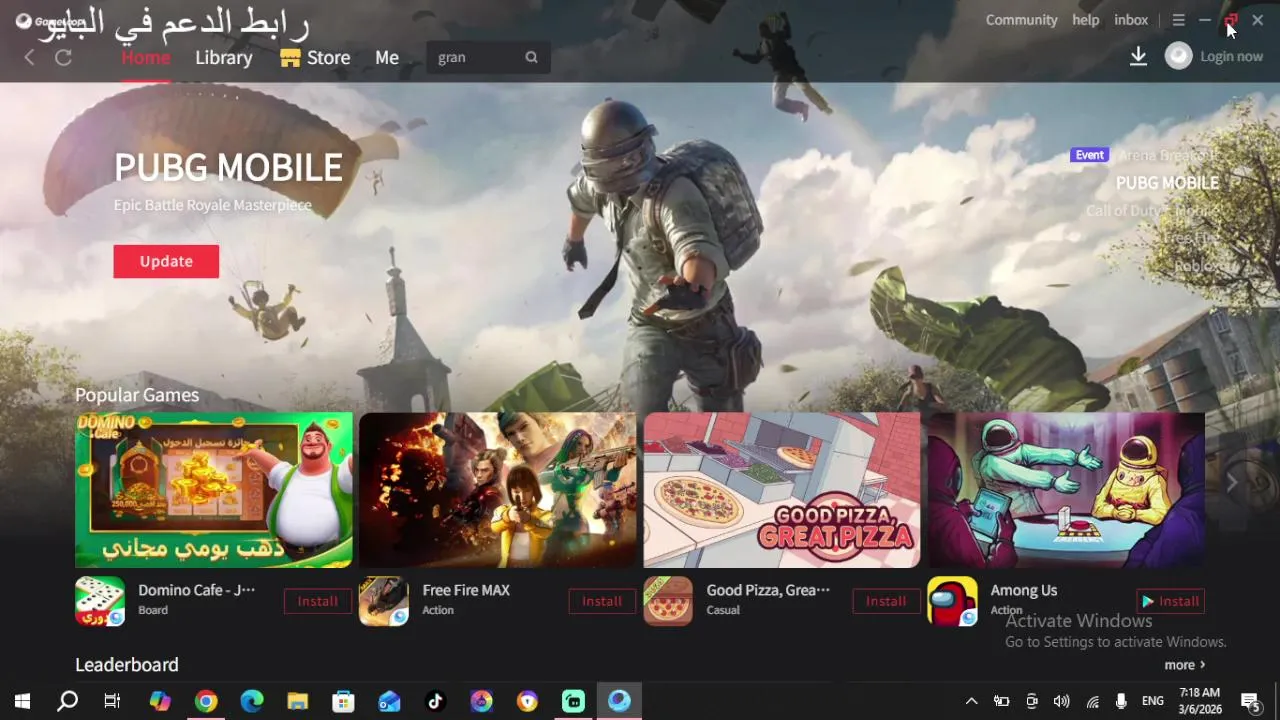This screenshot has height=720, width=1280.
Task: Launch Copilot from the taskbar
Action: [160, 701]
